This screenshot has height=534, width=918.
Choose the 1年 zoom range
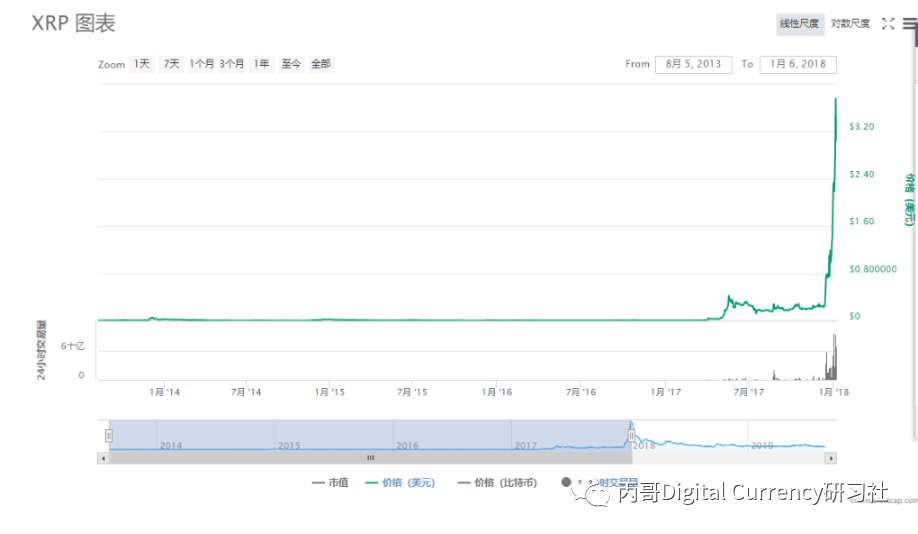tap(261, 64)
